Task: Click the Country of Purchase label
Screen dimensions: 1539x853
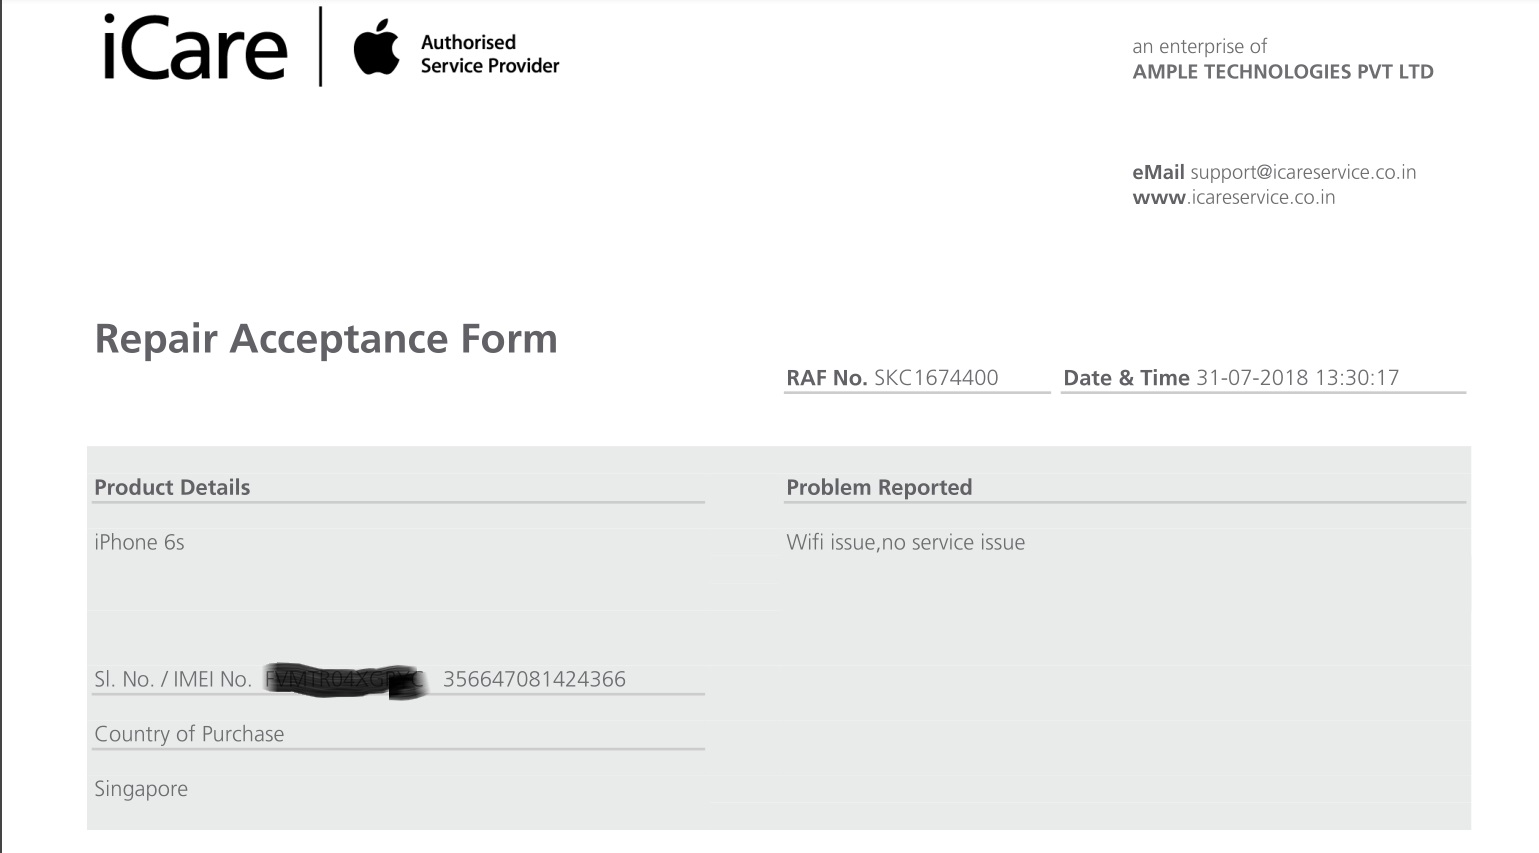Action: pyautogui.click(x=189, y=734)
